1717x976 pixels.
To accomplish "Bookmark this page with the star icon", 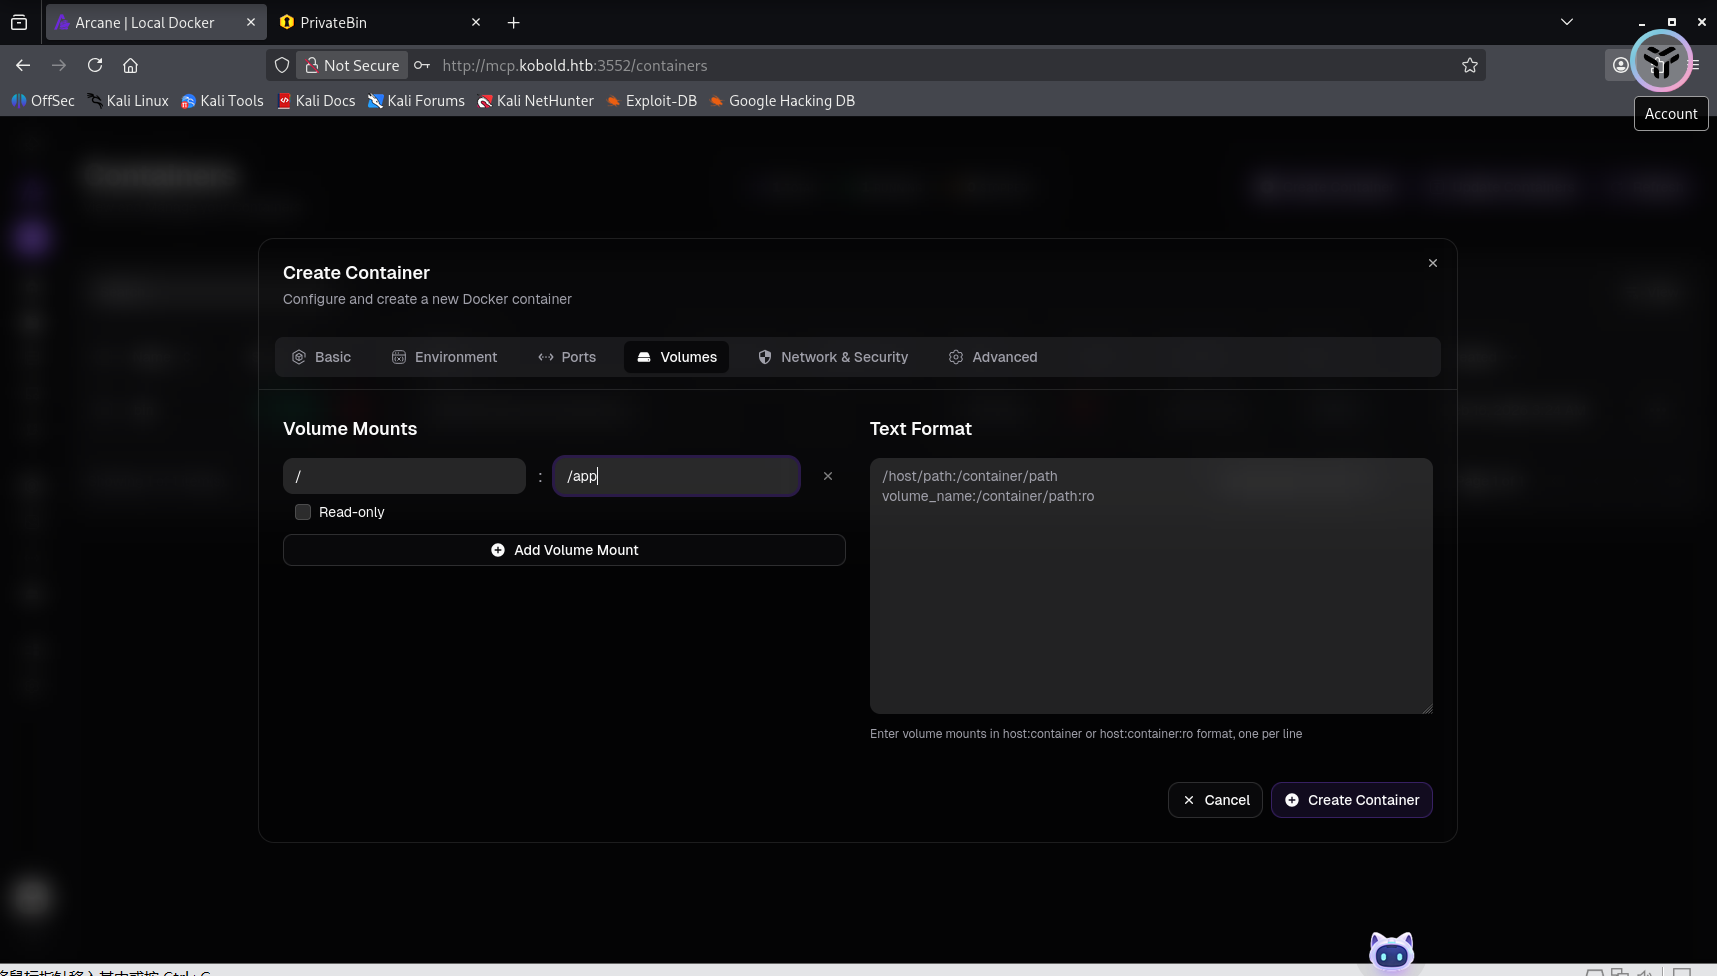I will pos(1469,65).
